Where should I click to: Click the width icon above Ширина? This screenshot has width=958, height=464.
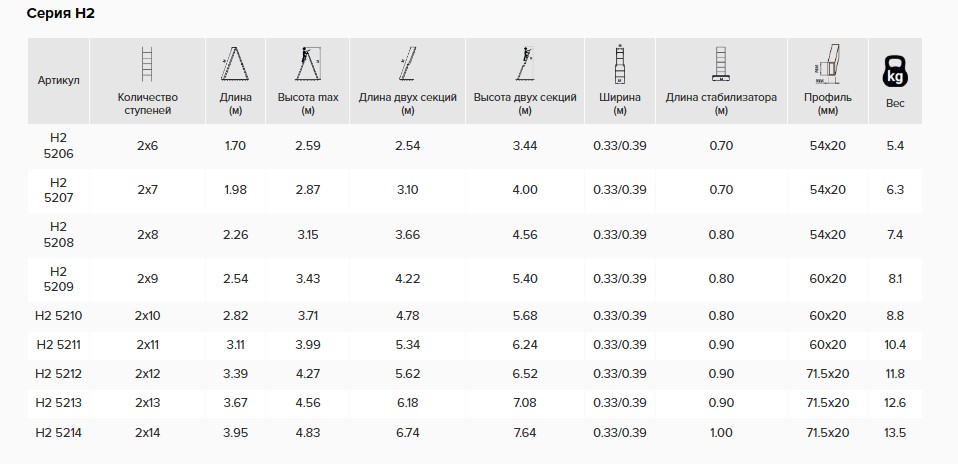619,64
